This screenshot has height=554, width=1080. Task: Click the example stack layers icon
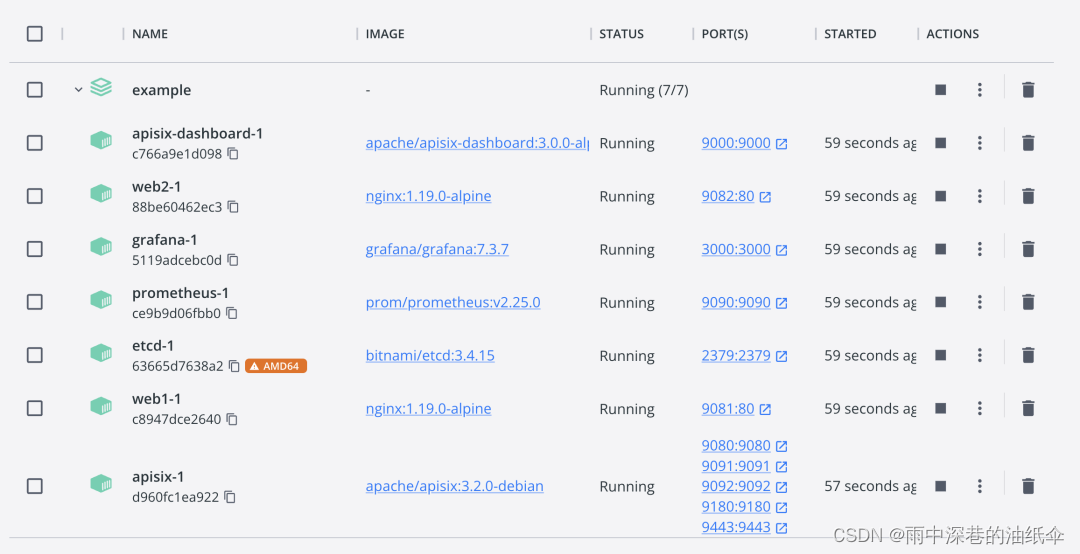tap(101, 88)
